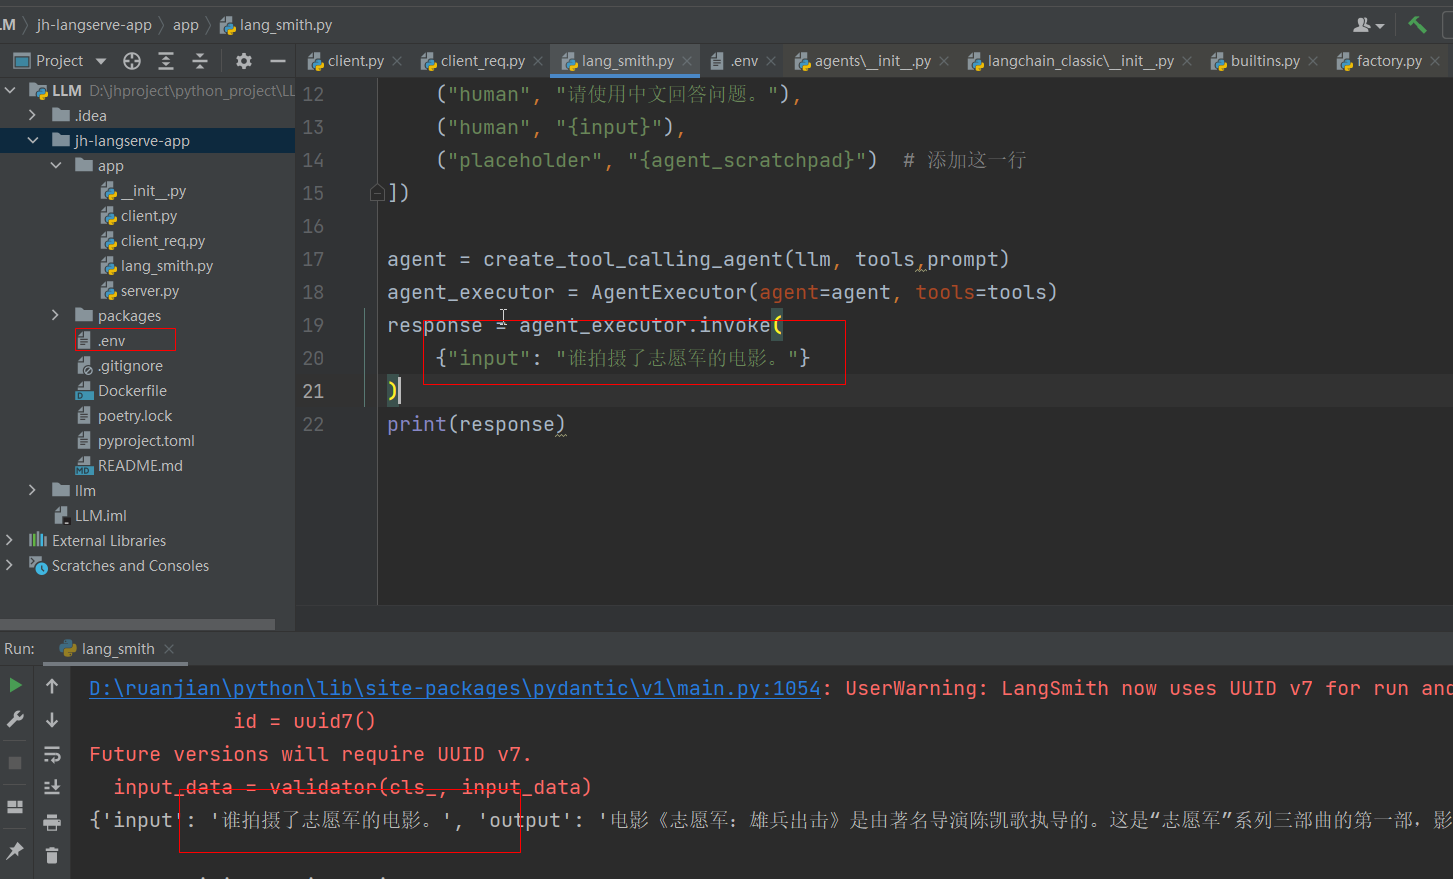This screenshot has height=879, width=1453.
Task: Go up the stack trace arrow
Action: coord(52,686)
